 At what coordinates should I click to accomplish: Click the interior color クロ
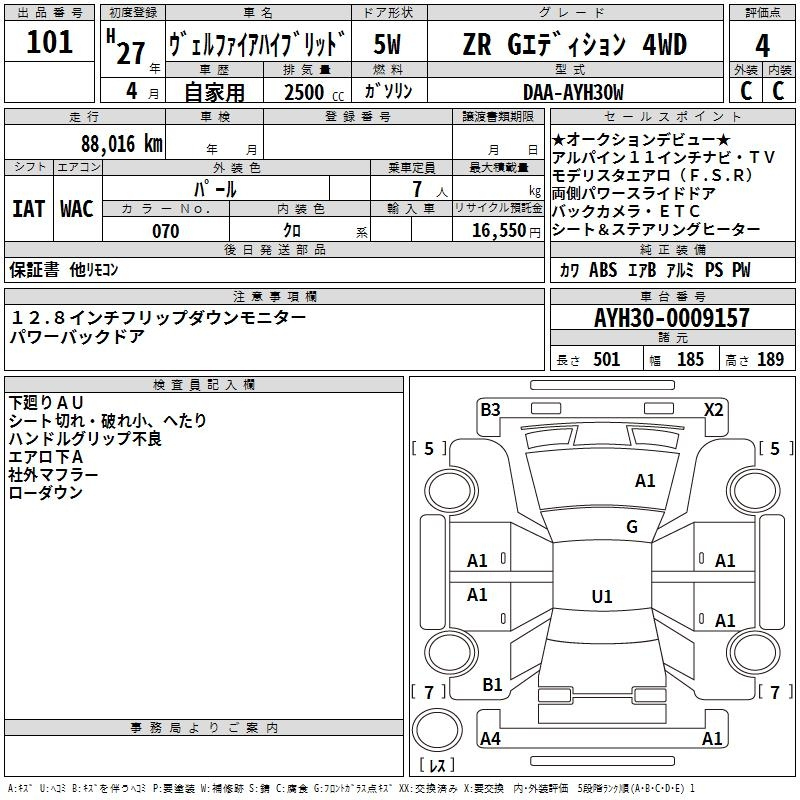click(291, 231)
